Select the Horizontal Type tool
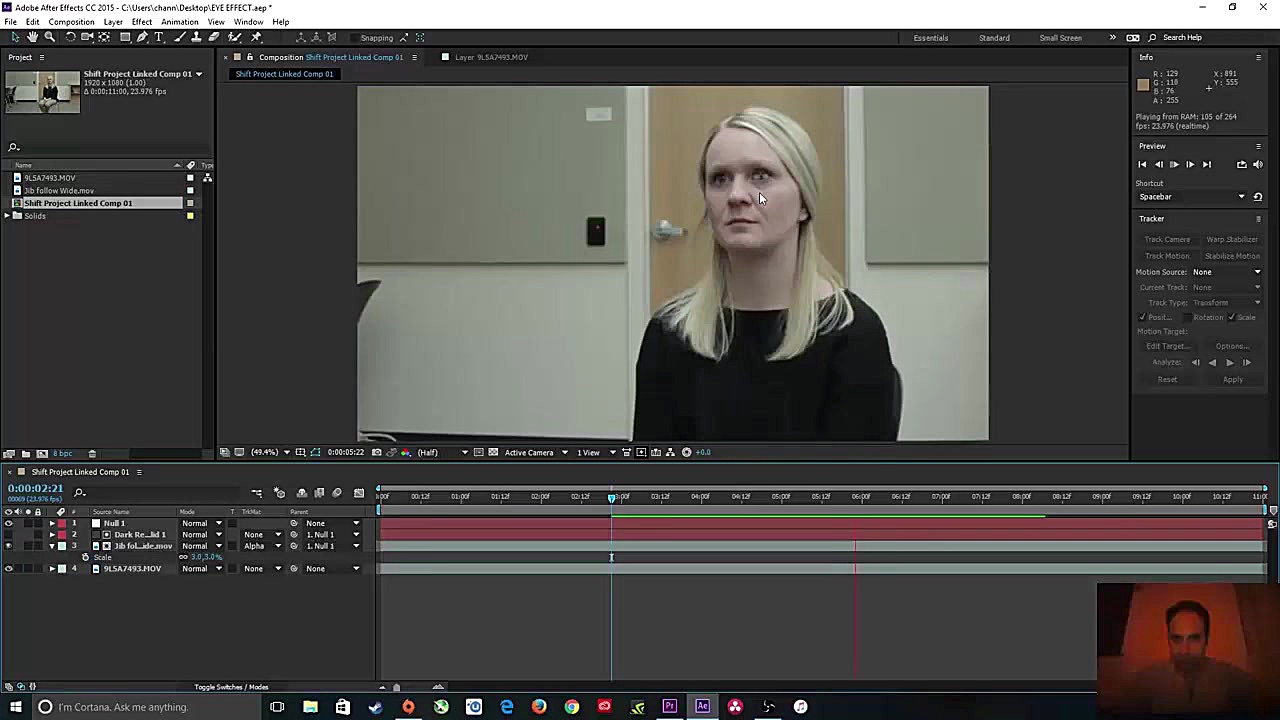1280x720 pixels. click(x=159, y=37)
